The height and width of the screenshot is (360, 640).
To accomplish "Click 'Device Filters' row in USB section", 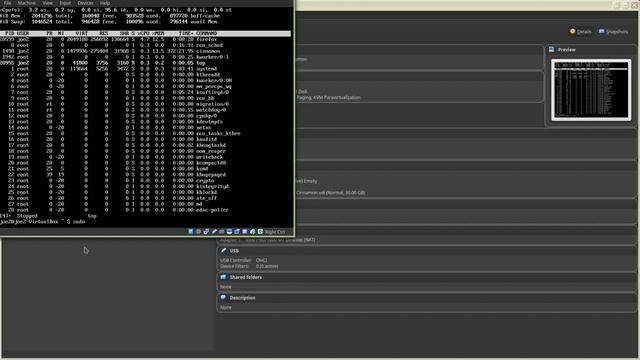I will tap(249, 266).
